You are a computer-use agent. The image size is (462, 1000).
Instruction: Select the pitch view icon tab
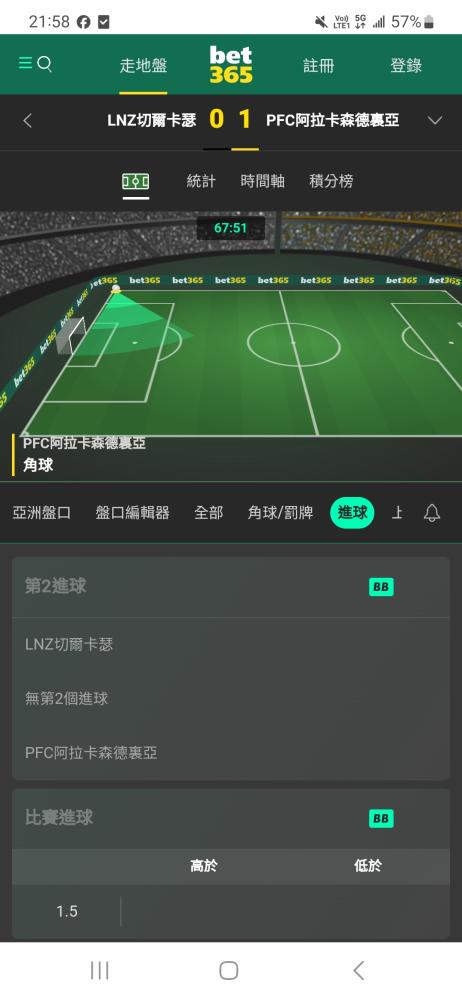[135, 182]
